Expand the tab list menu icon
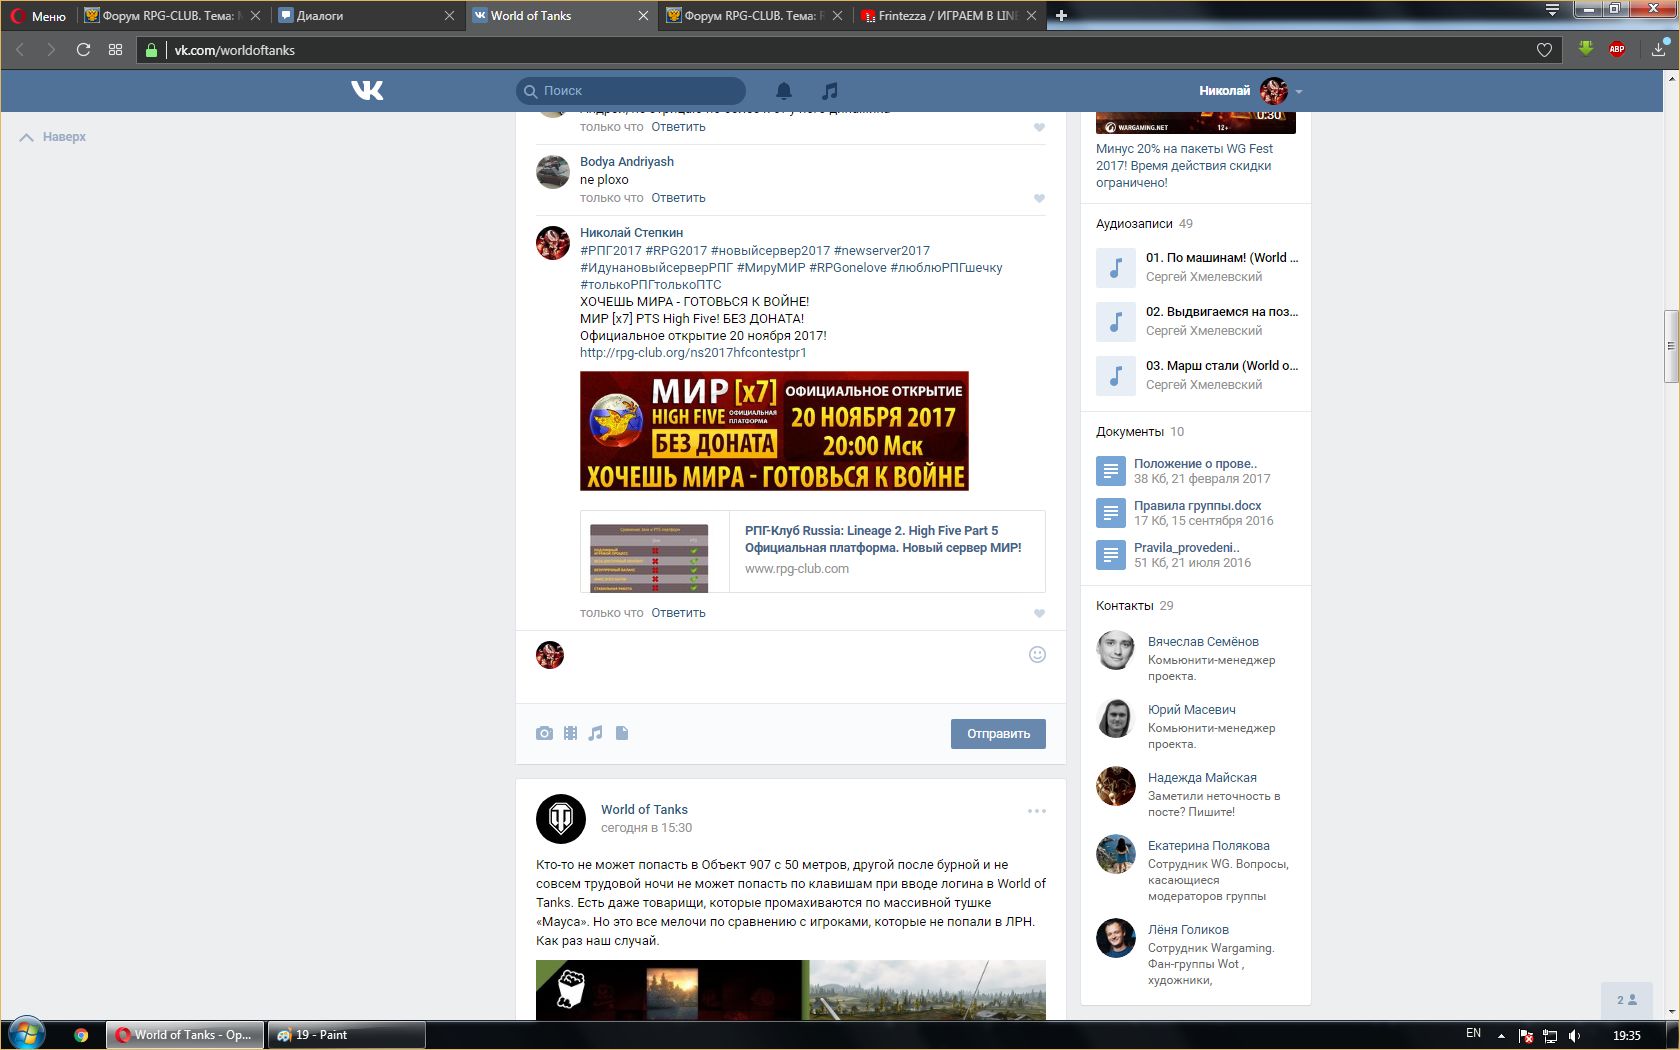 click(x=1552, y=11)
